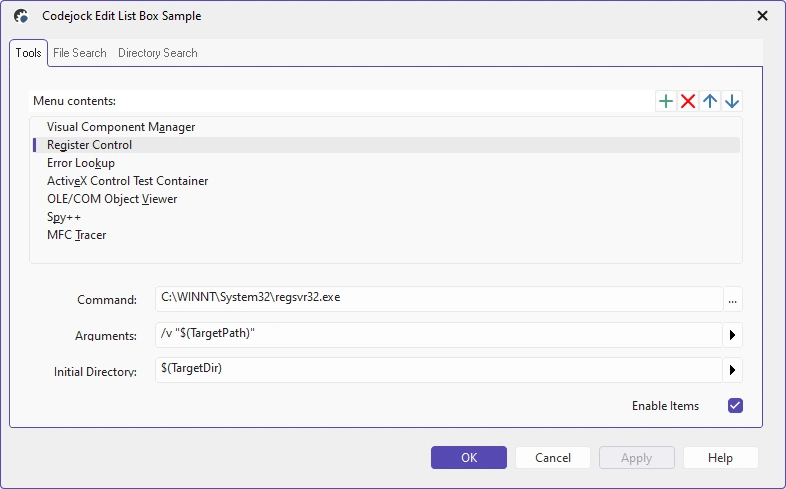Image resolution: width=786 pixels, height=489 pixels.
Task: Click the Codejock app icon in title bar
Action: tap(21, 16)
